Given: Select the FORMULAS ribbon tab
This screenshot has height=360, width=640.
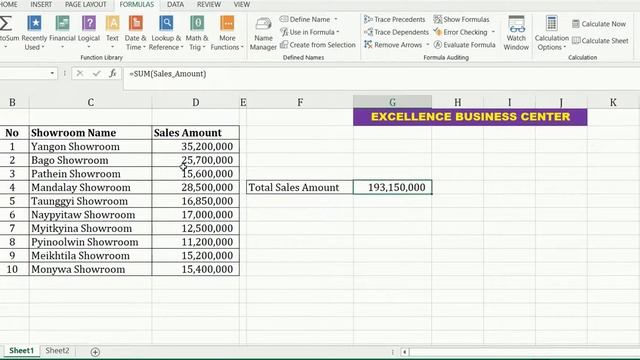Looking at the screenshot, I should (x=137, y=4).
